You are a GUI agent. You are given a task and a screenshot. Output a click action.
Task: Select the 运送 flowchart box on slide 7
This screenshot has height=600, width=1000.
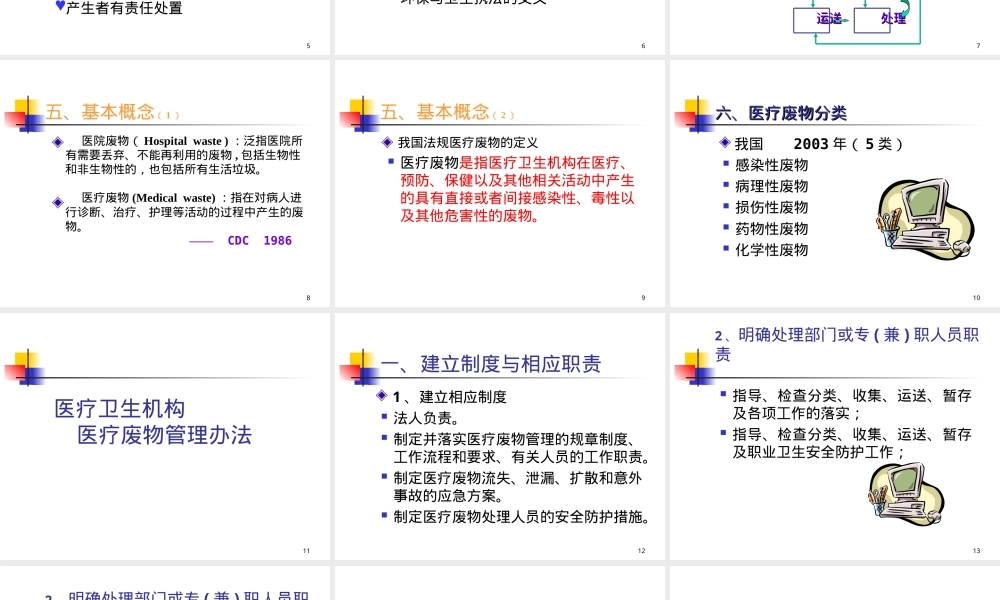(x=811, y=19)
